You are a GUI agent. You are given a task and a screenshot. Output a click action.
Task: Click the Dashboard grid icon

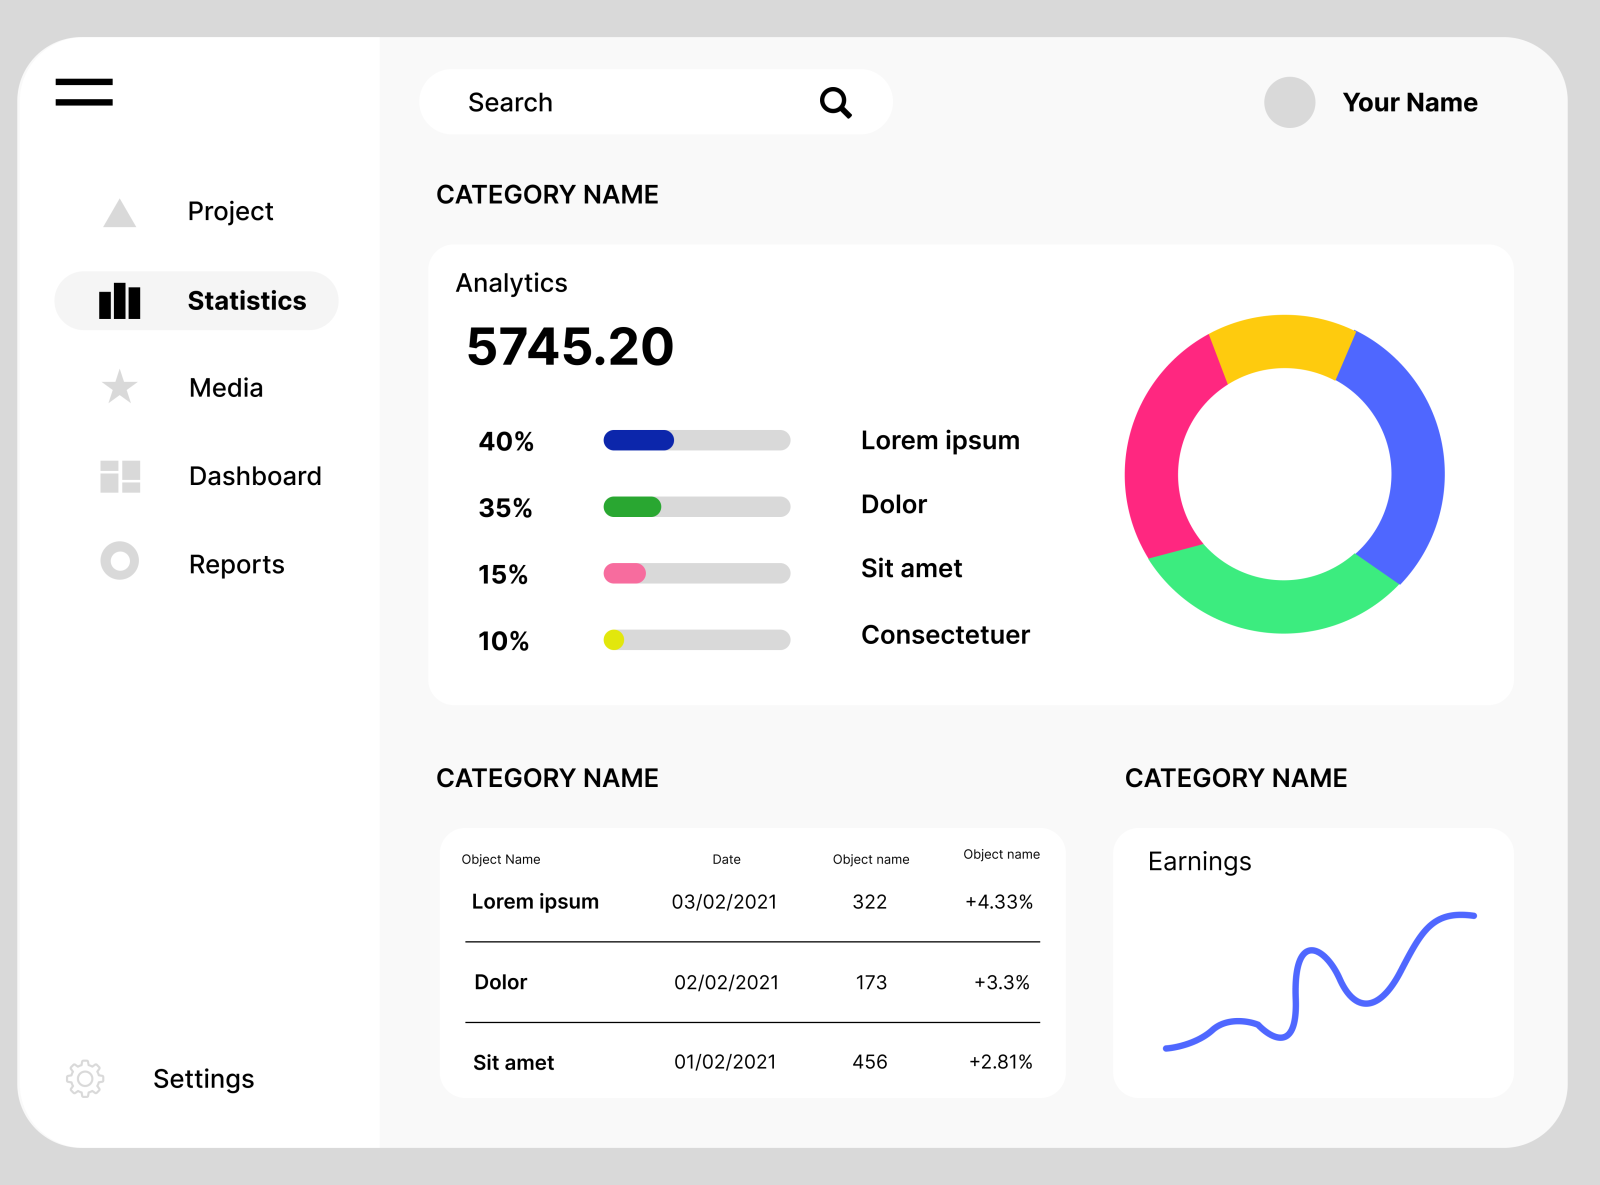click(118, 477)
